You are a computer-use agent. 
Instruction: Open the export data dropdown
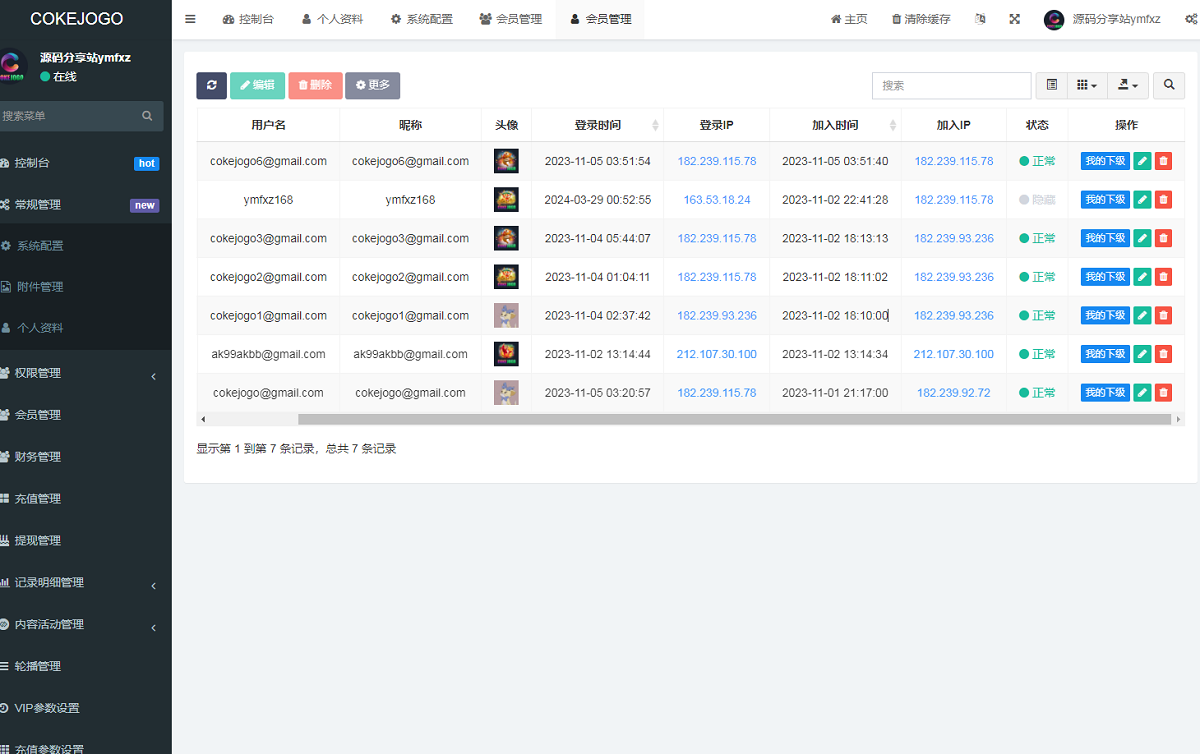point(1128,86)
